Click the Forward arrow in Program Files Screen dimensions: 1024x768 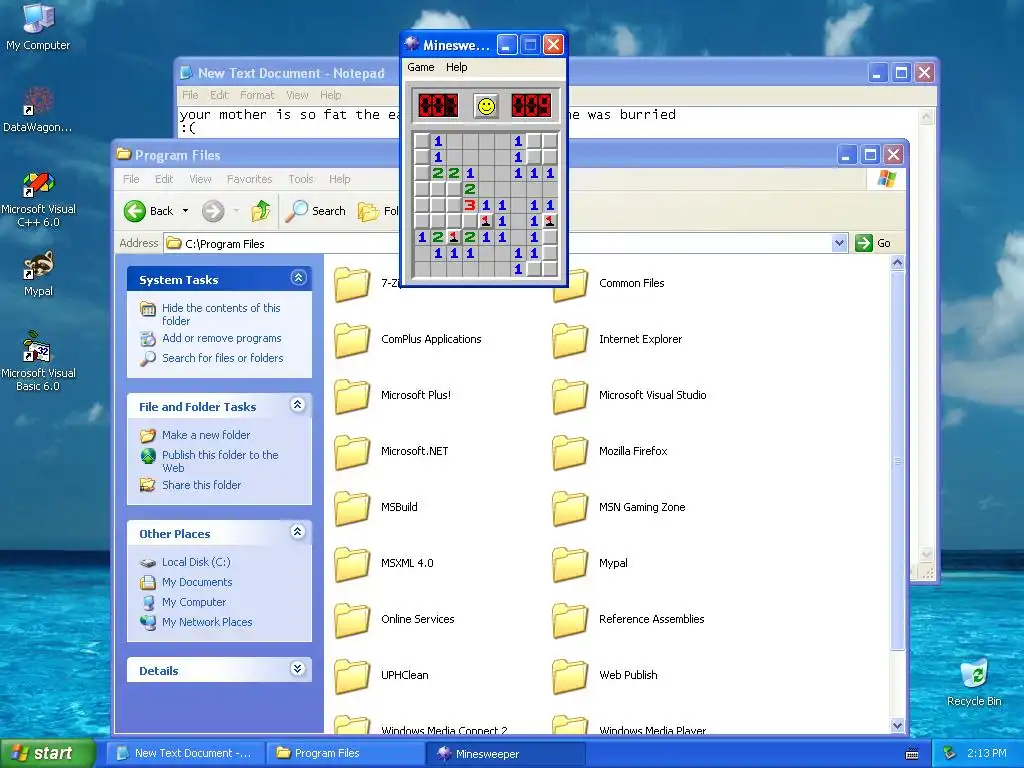click(x=213, y=211)
